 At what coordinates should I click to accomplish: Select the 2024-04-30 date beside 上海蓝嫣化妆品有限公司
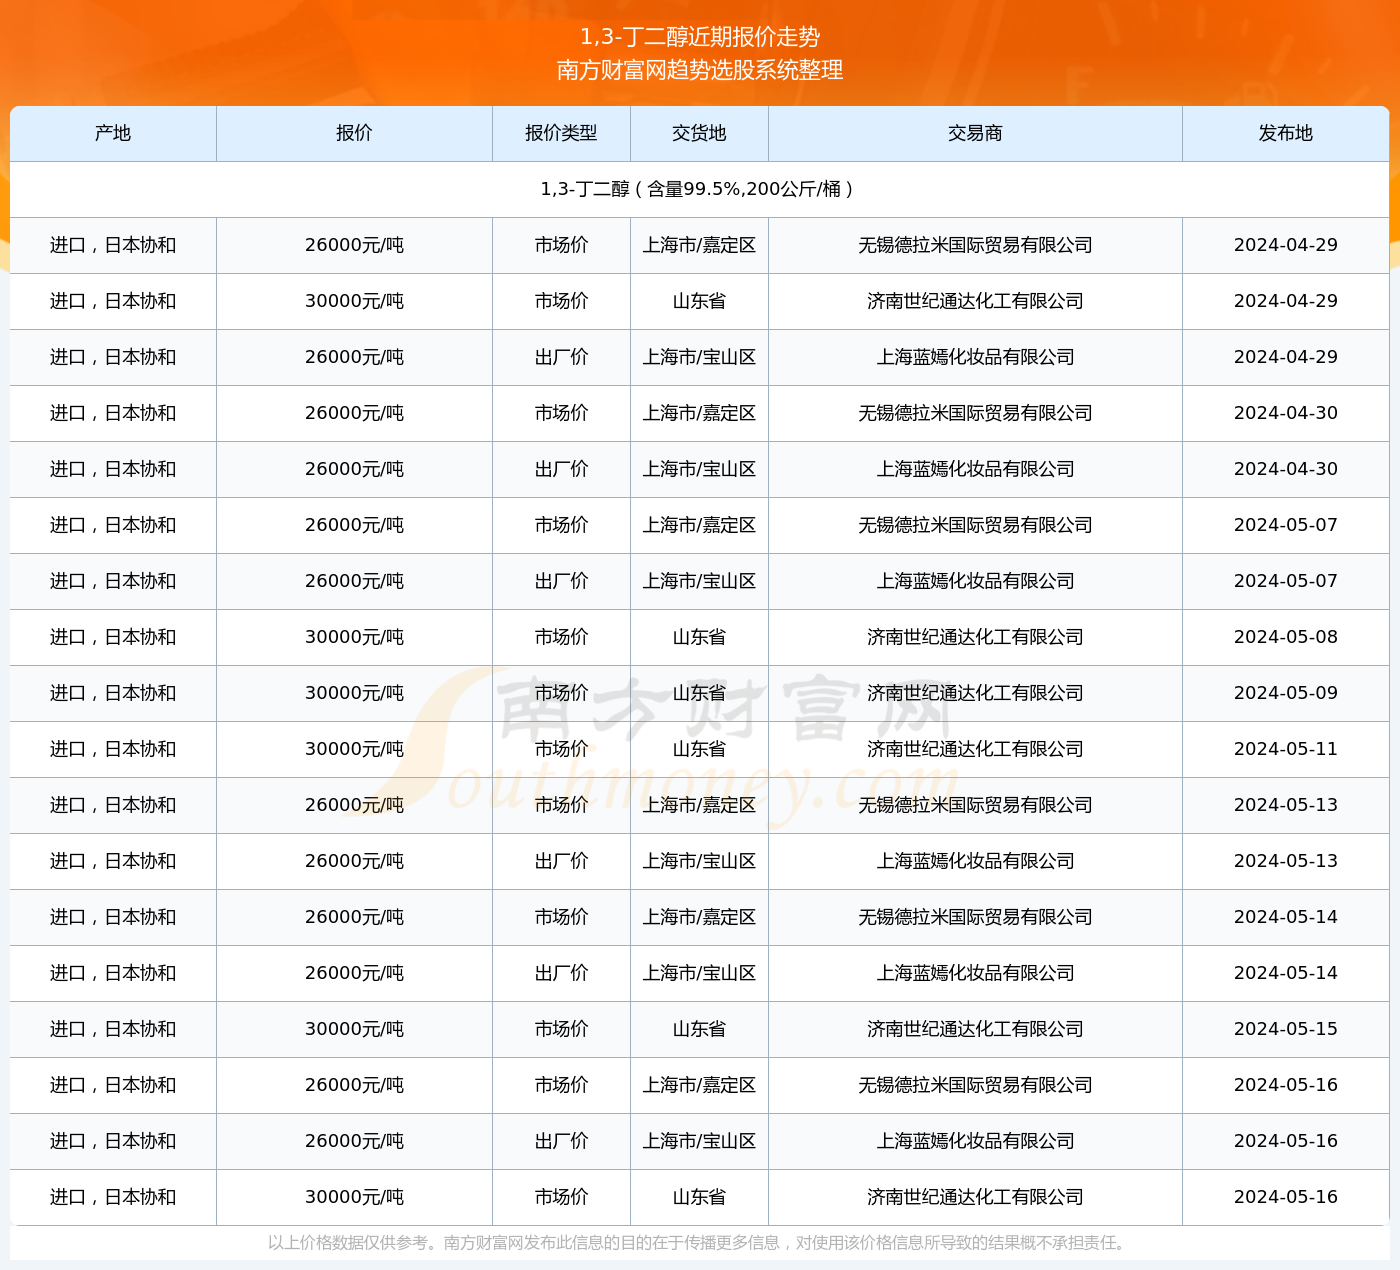[x=1286, y=469]
